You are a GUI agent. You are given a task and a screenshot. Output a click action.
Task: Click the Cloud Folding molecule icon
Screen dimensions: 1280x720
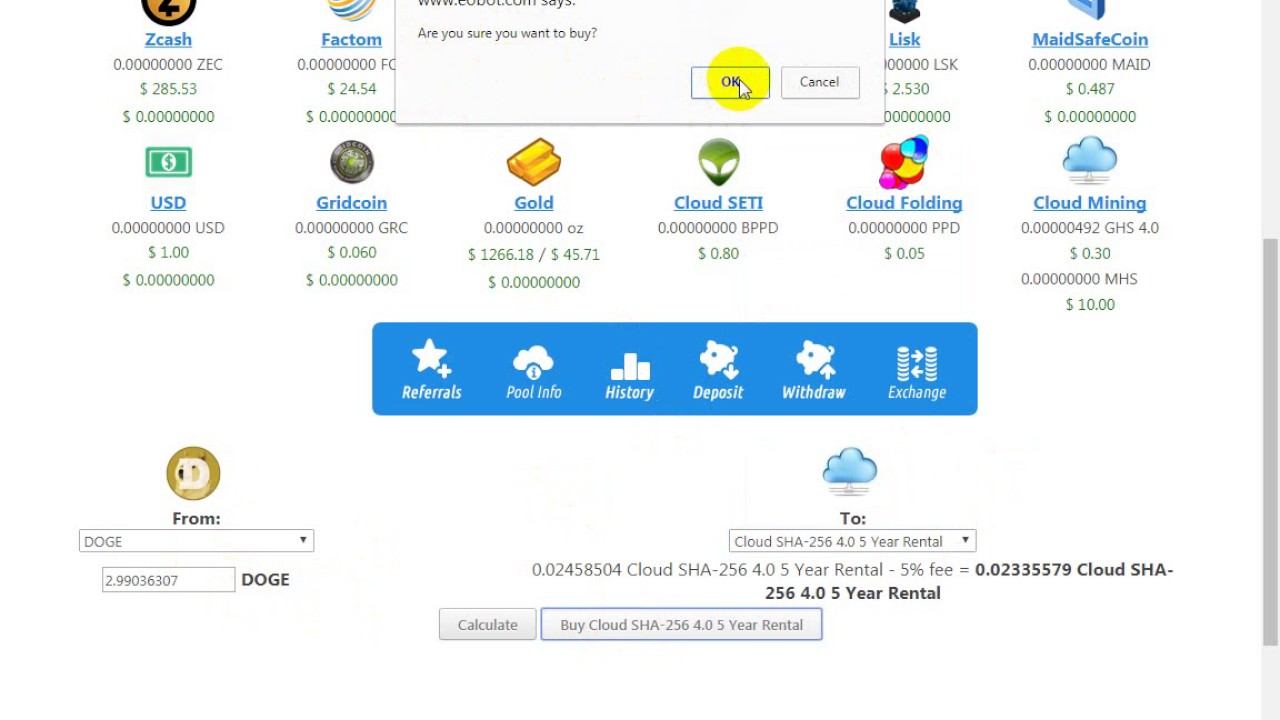click(x=904, y=162)
